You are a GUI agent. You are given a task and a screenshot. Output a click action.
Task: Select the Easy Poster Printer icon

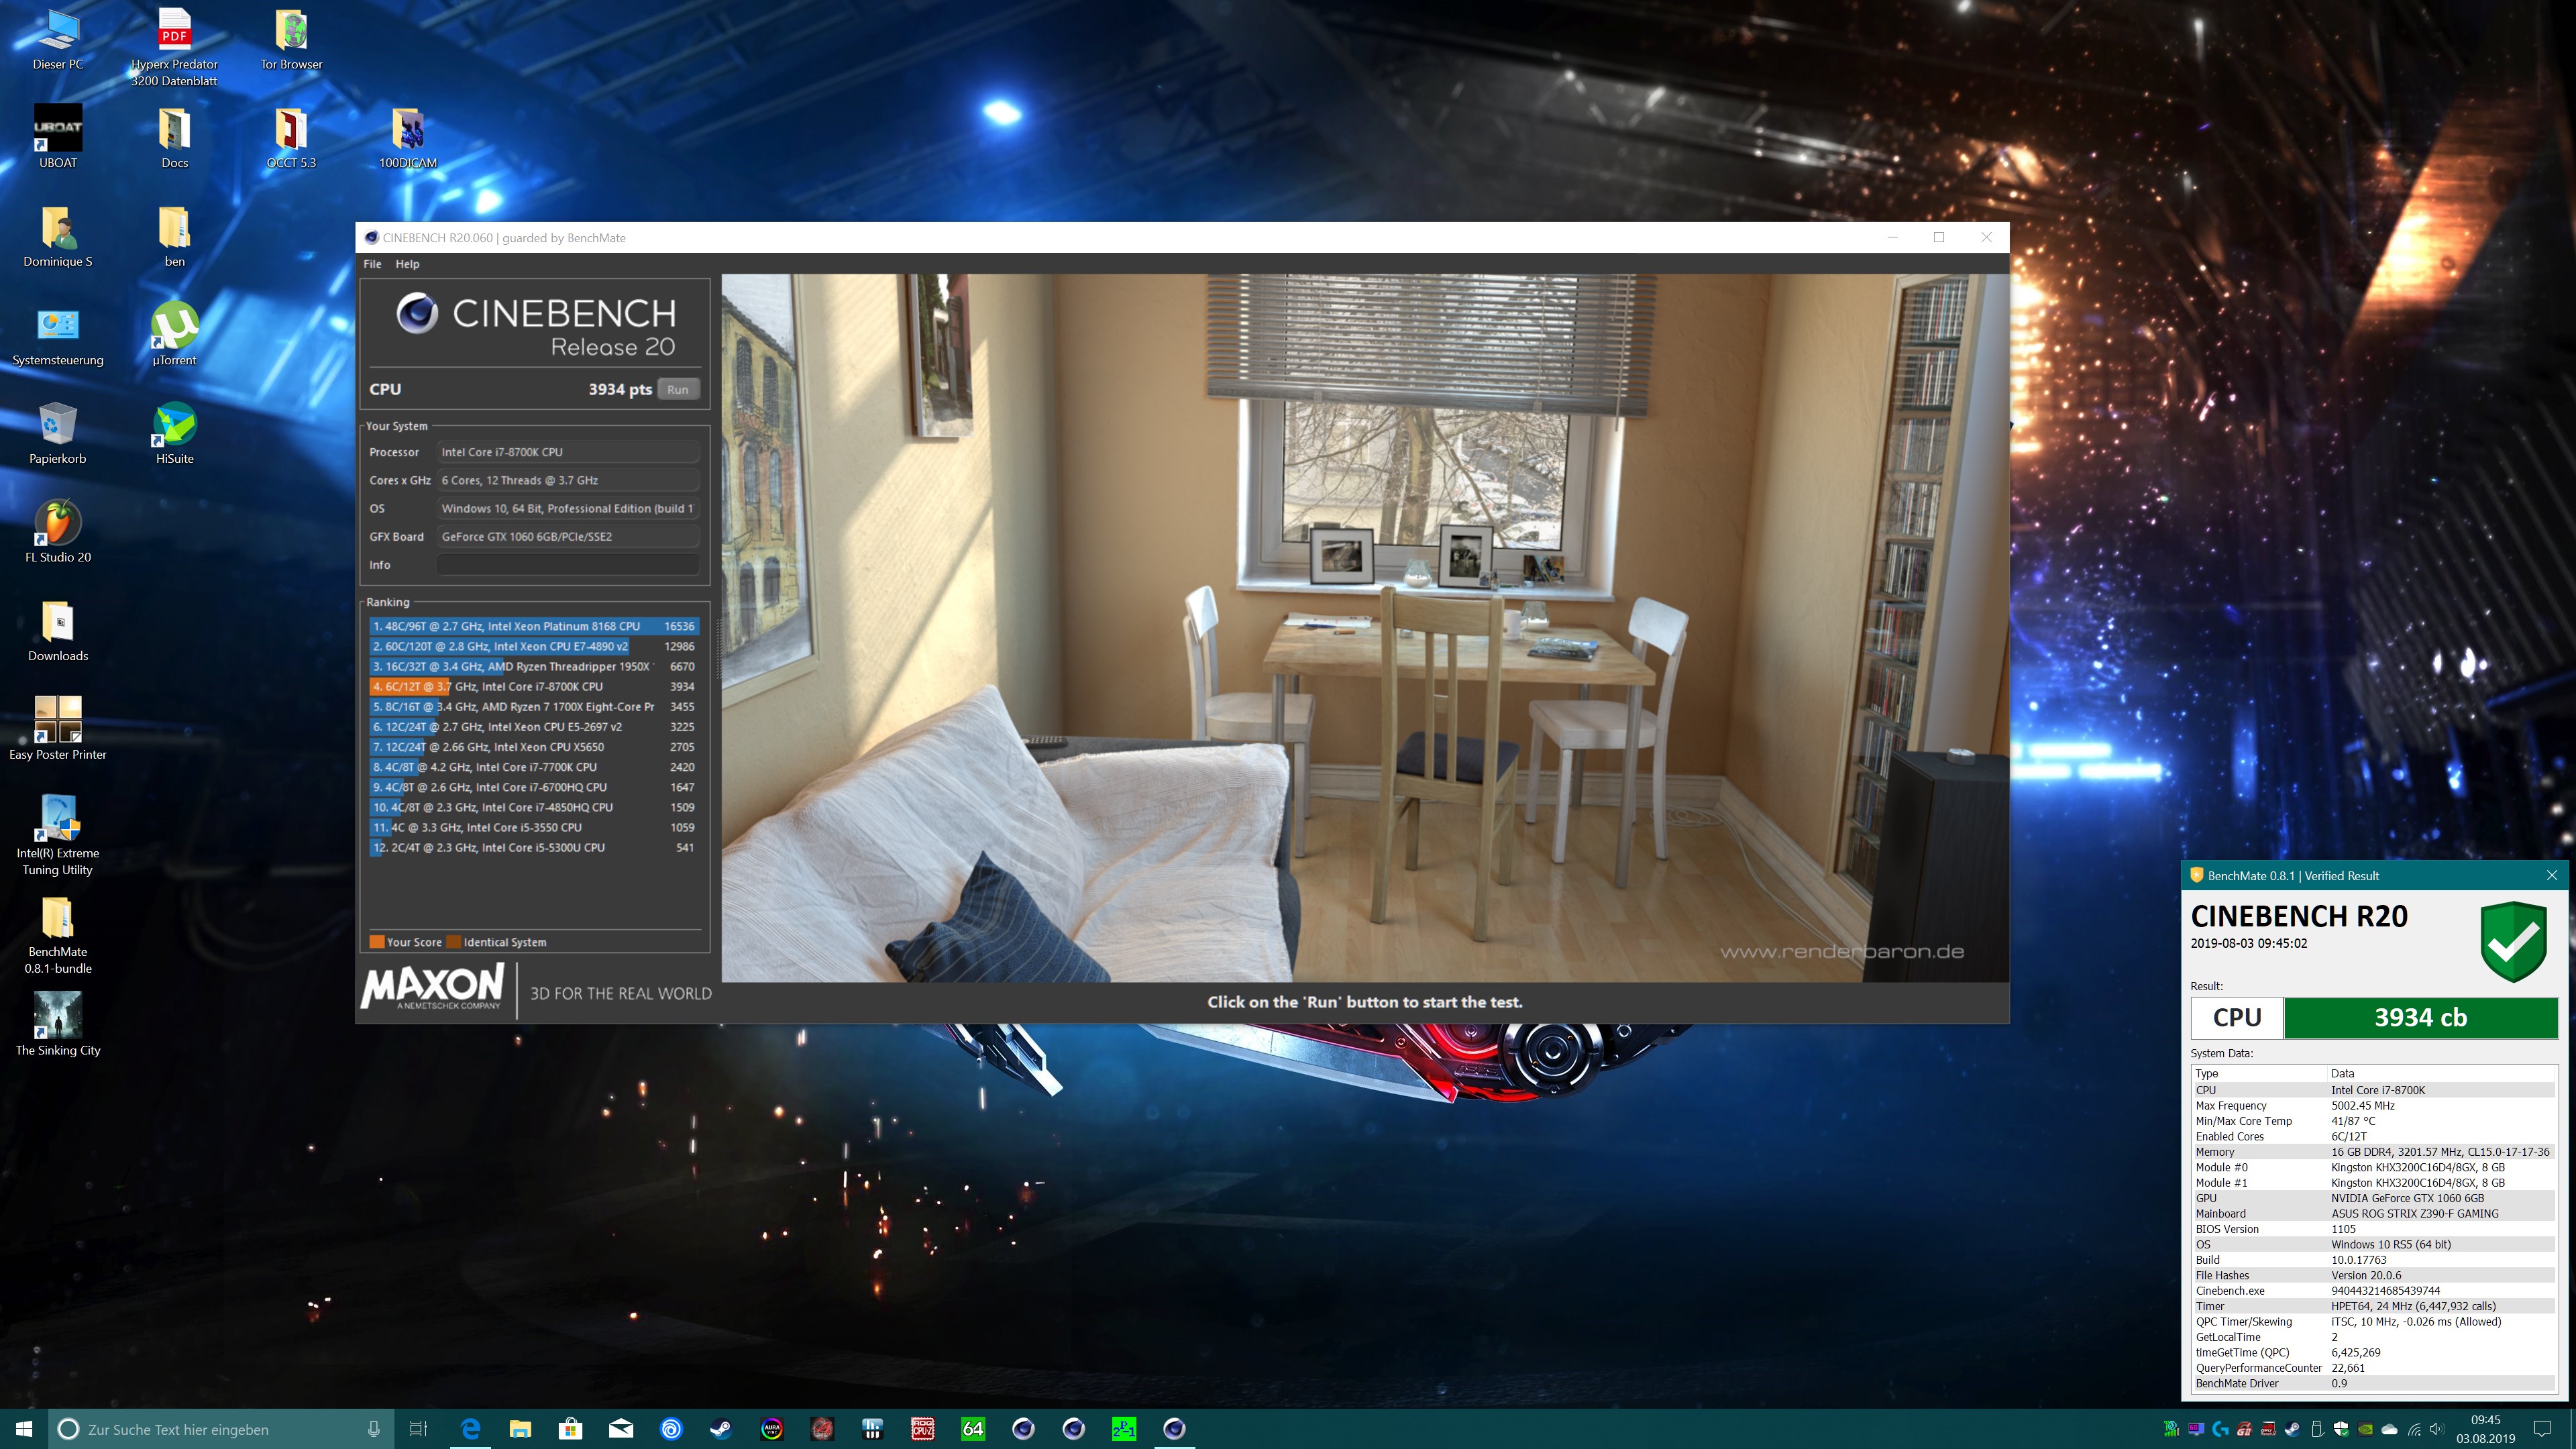[58, 728]
